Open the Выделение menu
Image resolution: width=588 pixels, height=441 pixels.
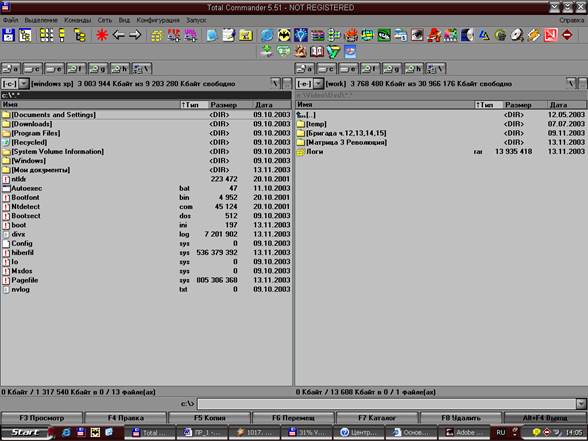tap(41, 20)
